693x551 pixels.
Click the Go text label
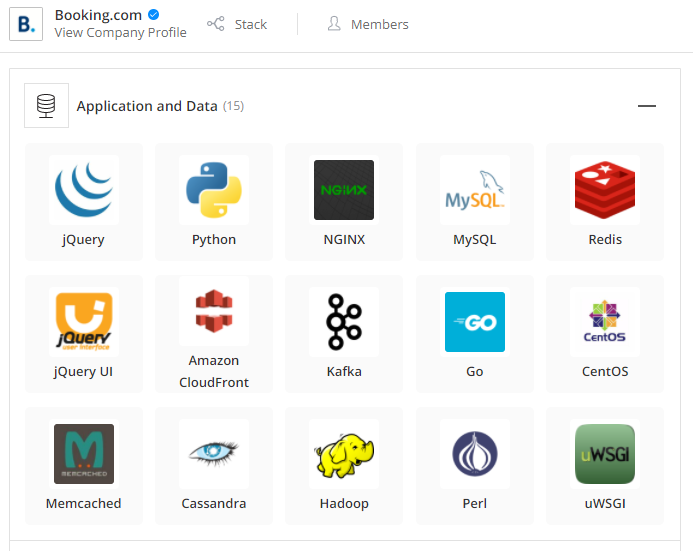coord(475,372)
